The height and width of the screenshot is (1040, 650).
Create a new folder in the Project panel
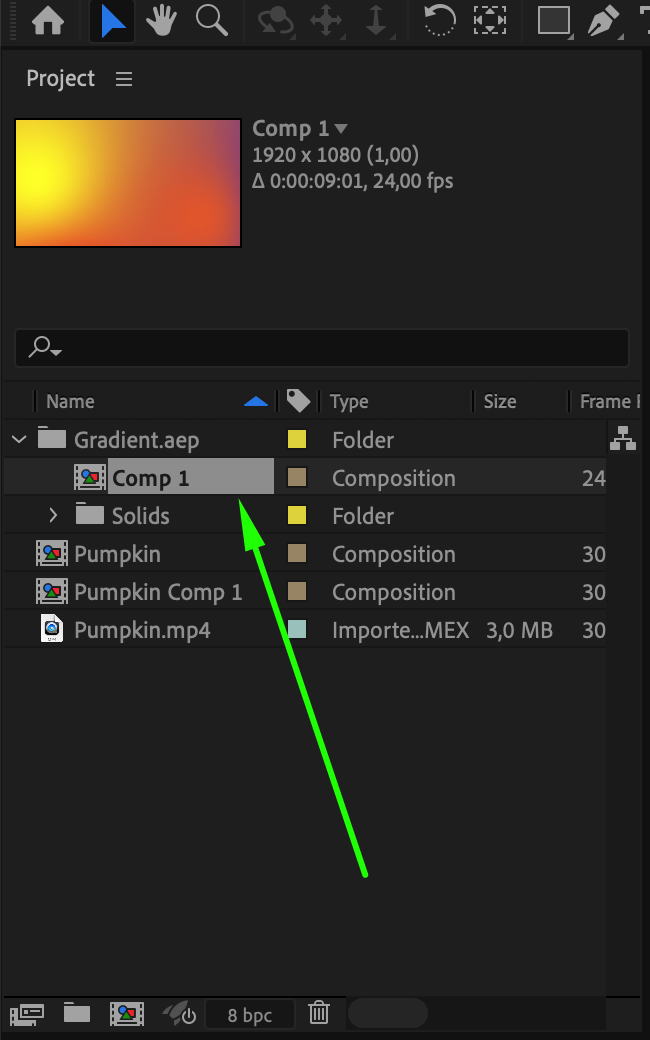pyautogui.click(x=77, y=1013)
